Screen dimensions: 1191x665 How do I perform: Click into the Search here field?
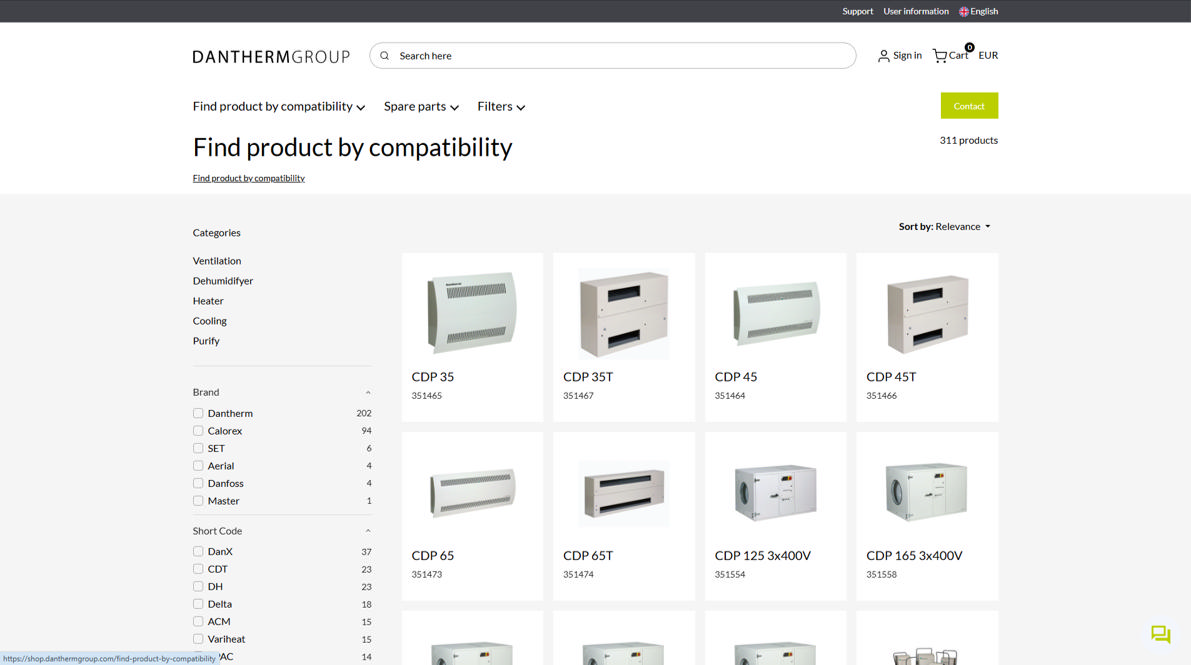(620, 56)
